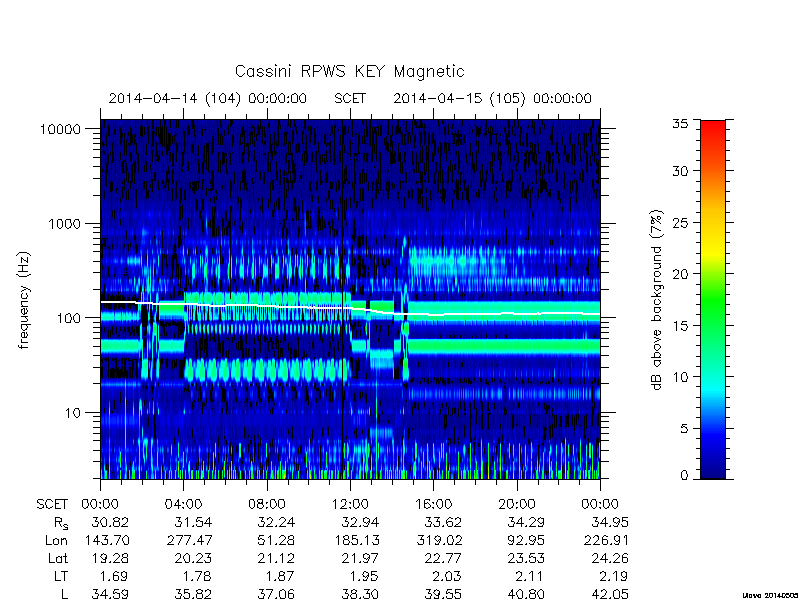800x600 pixels.
Task: Click the 04:00 time tick label
Action: [x=183, y=505]
